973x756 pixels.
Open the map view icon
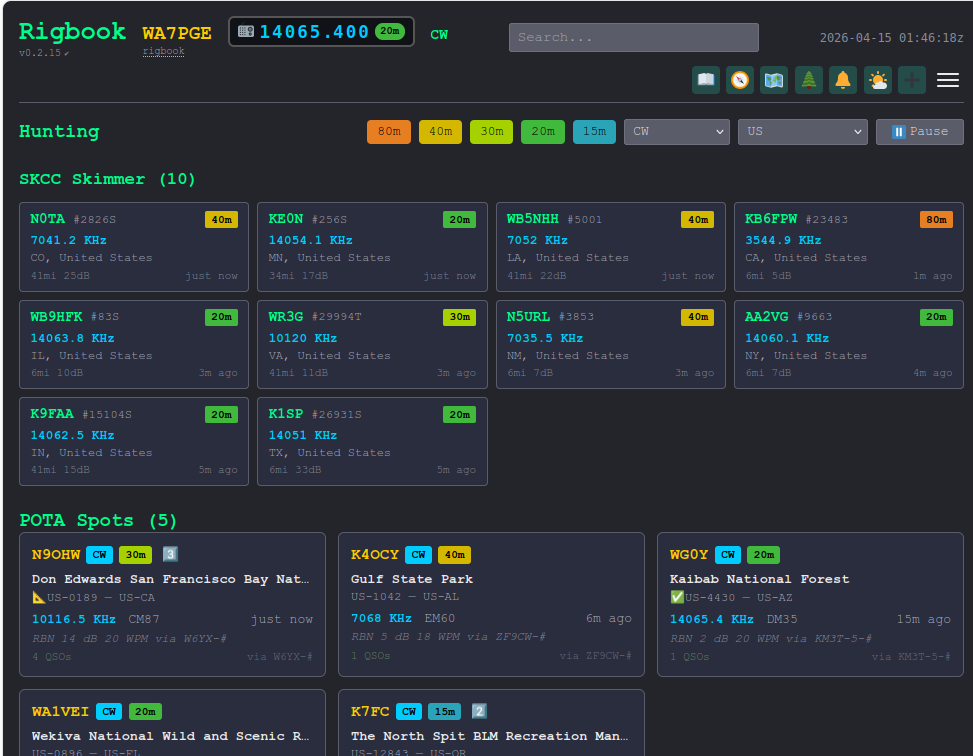[x=773, y=80]
